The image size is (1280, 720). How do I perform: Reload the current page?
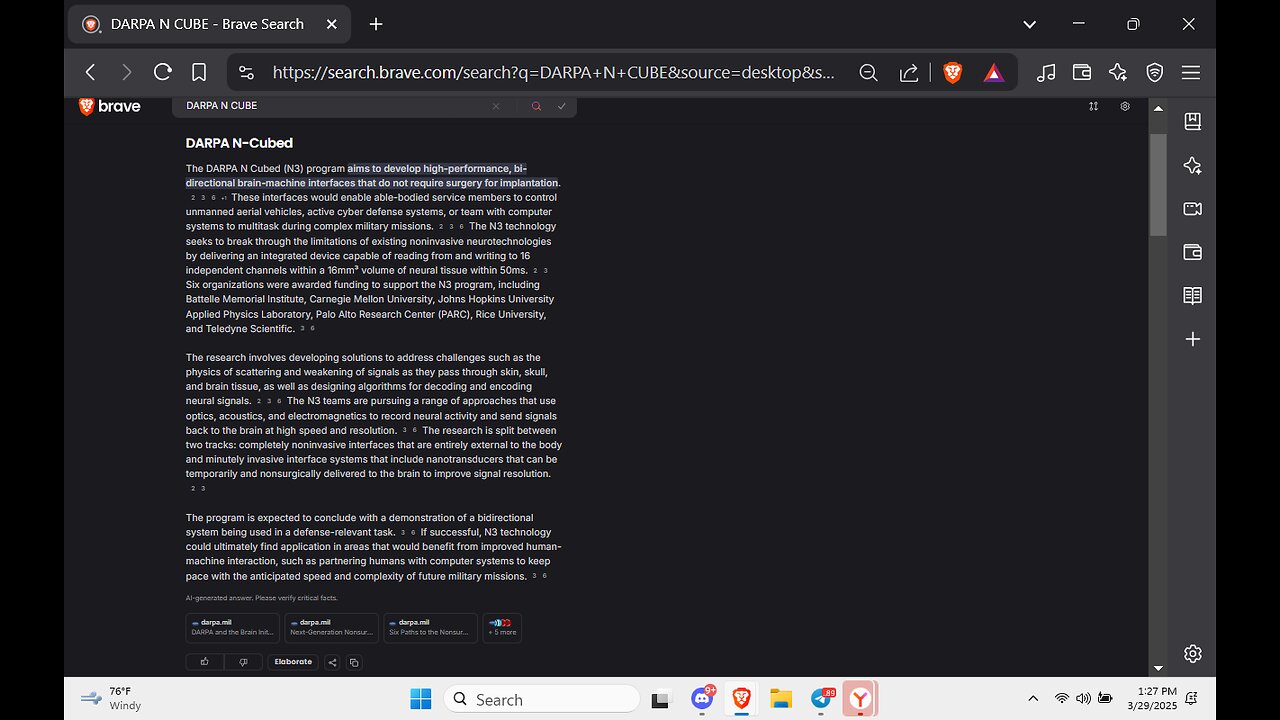pyautogui.click(x=162, y=72)
